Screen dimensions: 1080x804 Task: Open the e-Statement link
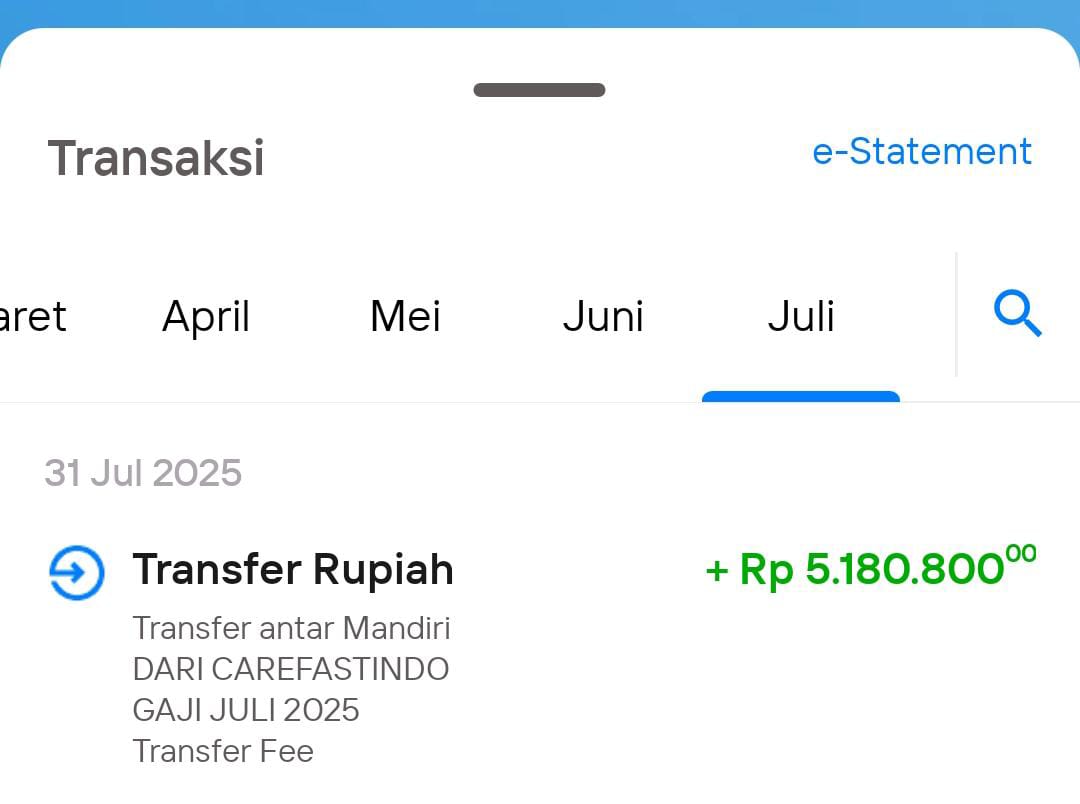tap(922, 151)
